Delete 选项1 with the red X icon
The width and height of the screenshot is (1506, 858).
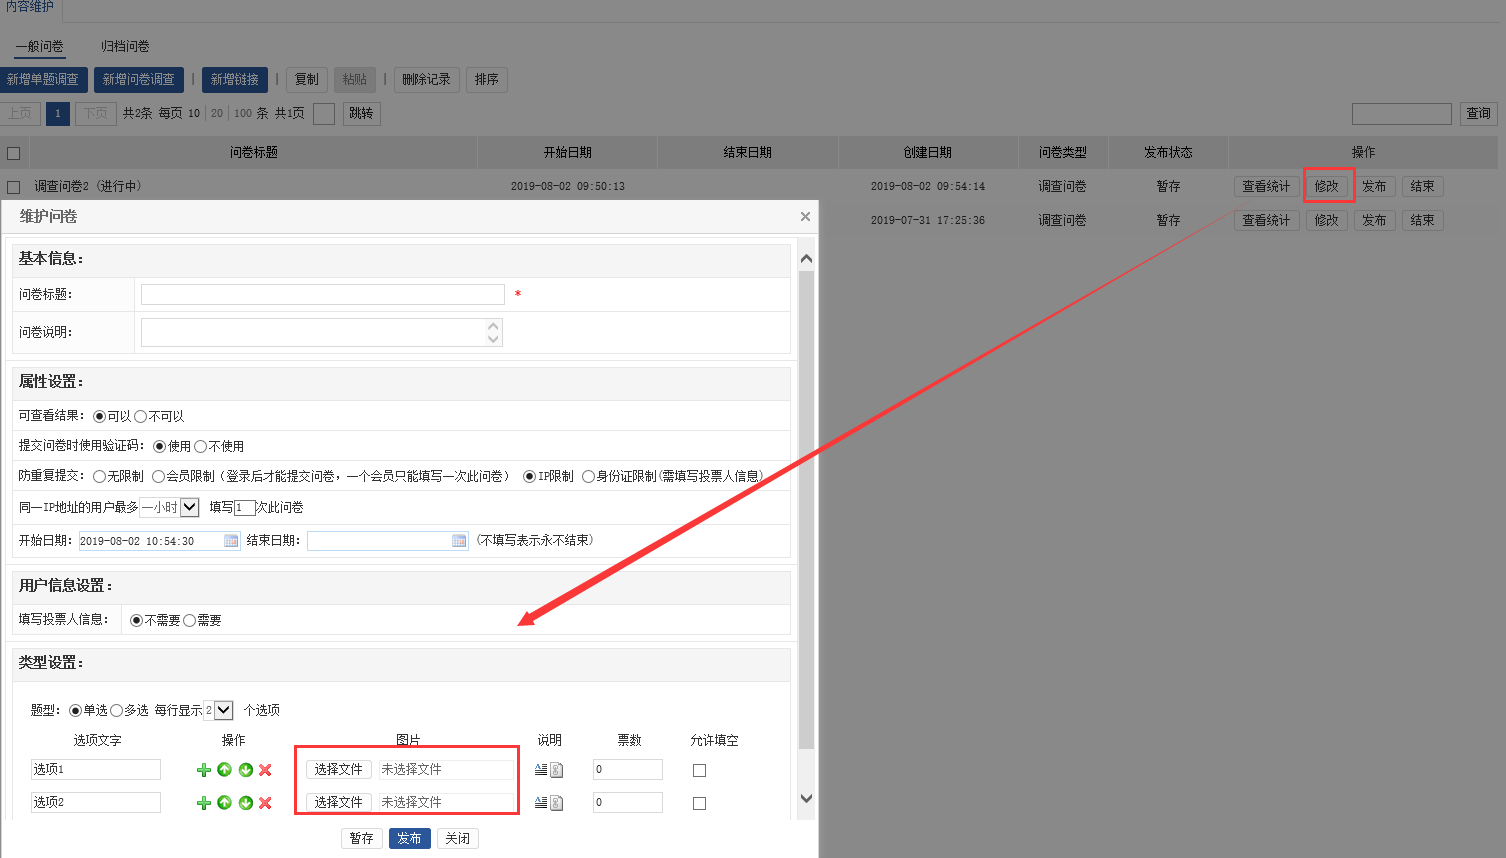coord(265,770)
